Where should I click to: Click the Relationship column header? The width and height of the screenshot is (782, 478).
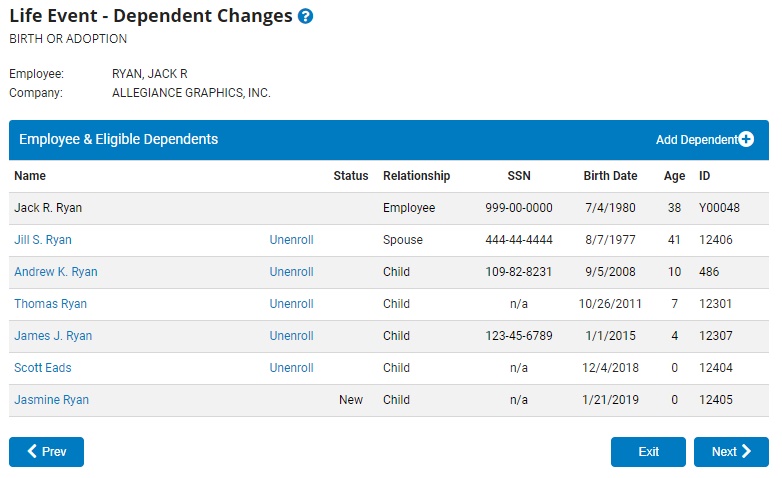tap(416, 176)
